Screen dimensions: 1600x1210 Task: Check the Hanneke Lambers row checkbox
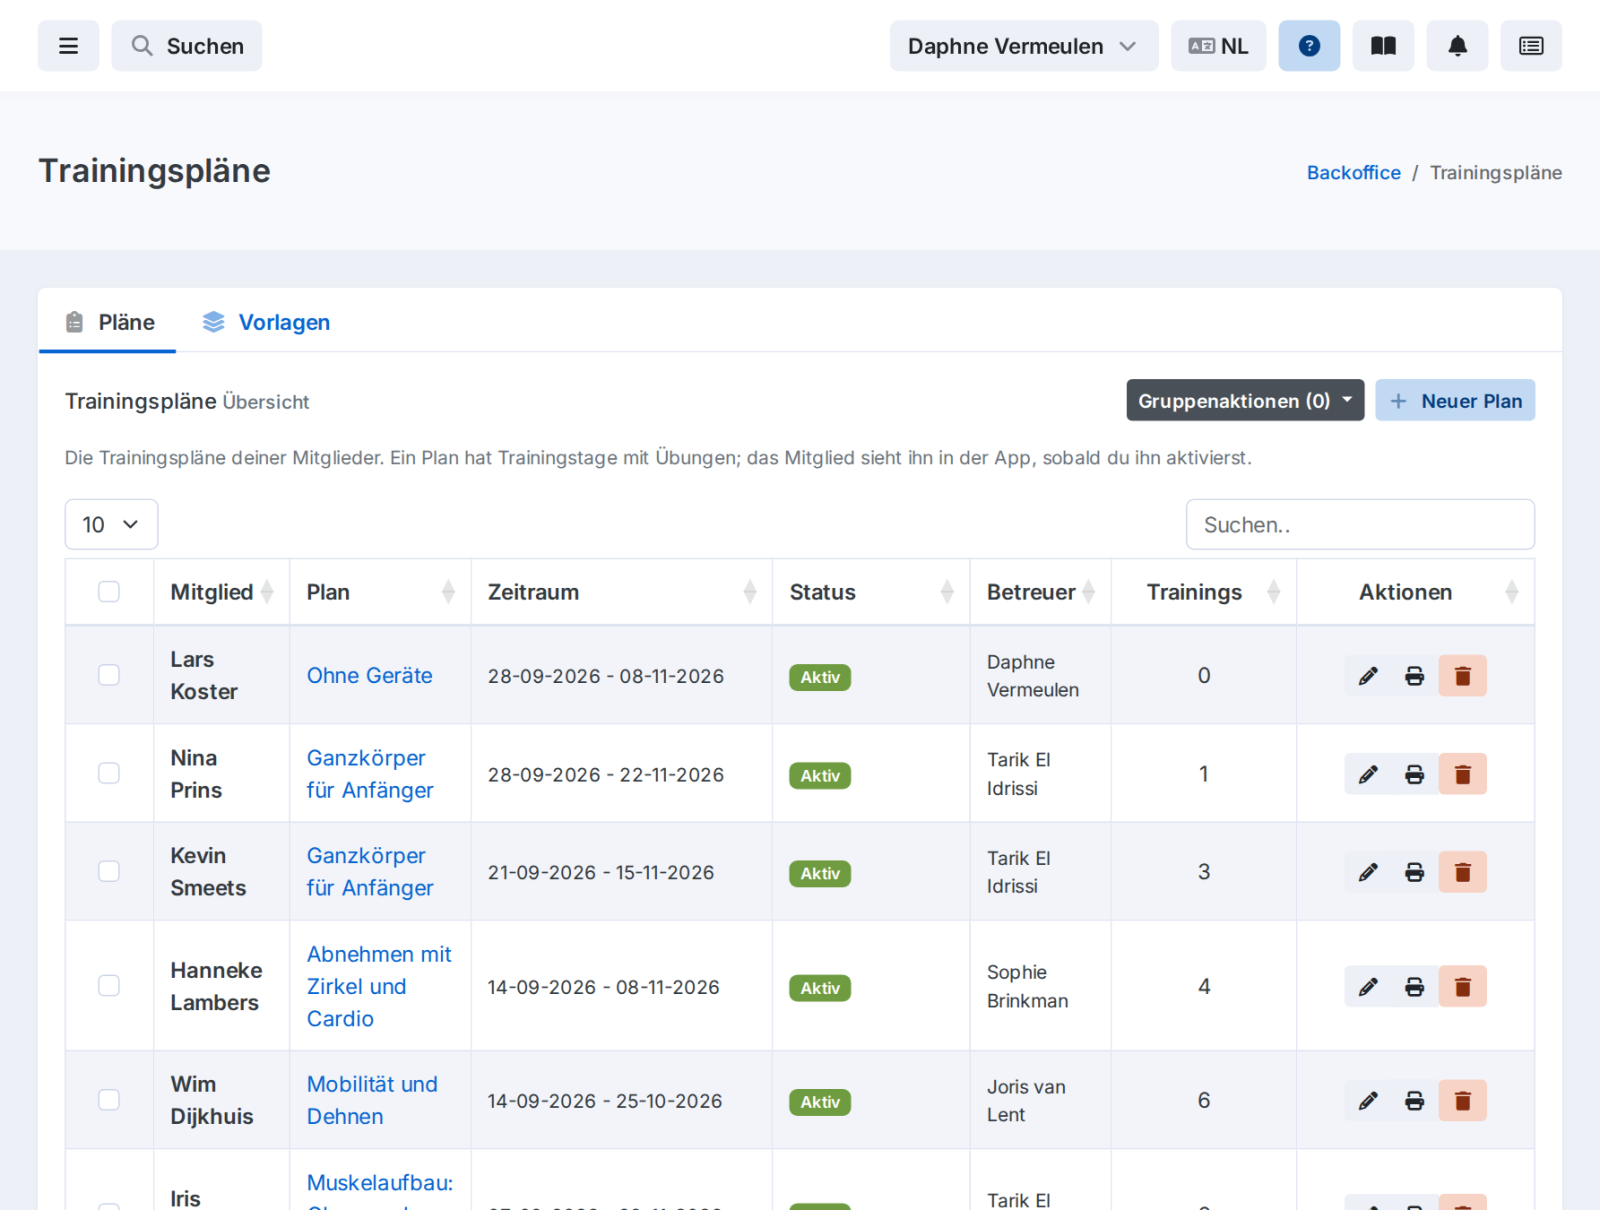(109, 986)
